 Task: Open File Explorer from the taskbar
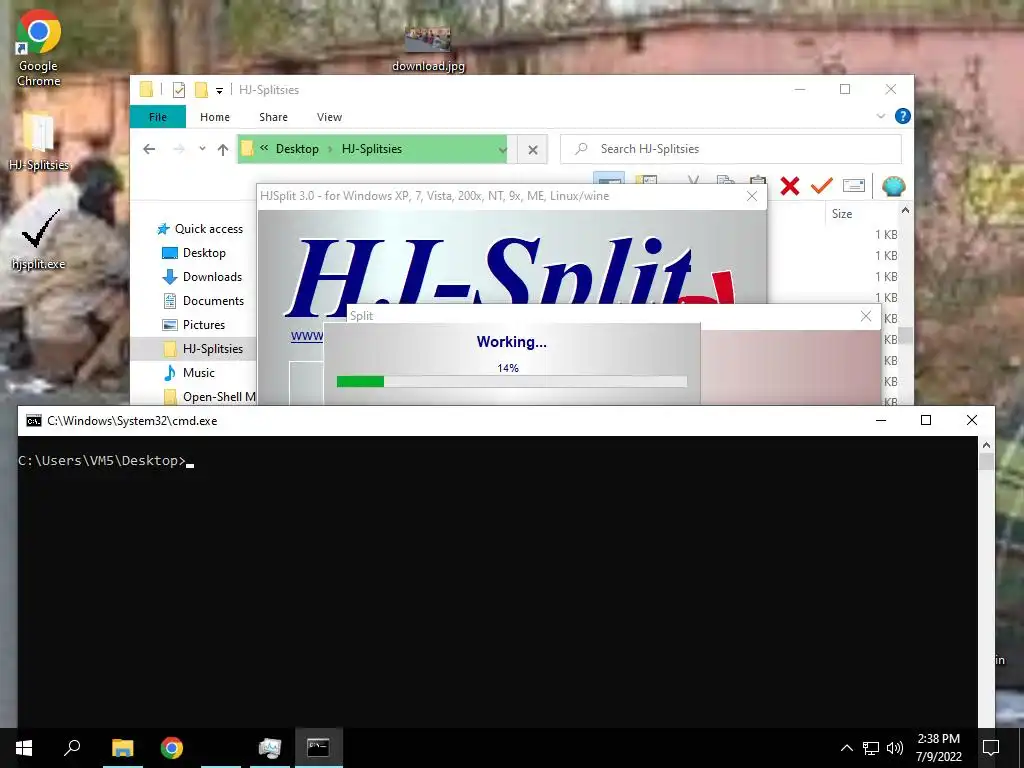pos(122,748)
